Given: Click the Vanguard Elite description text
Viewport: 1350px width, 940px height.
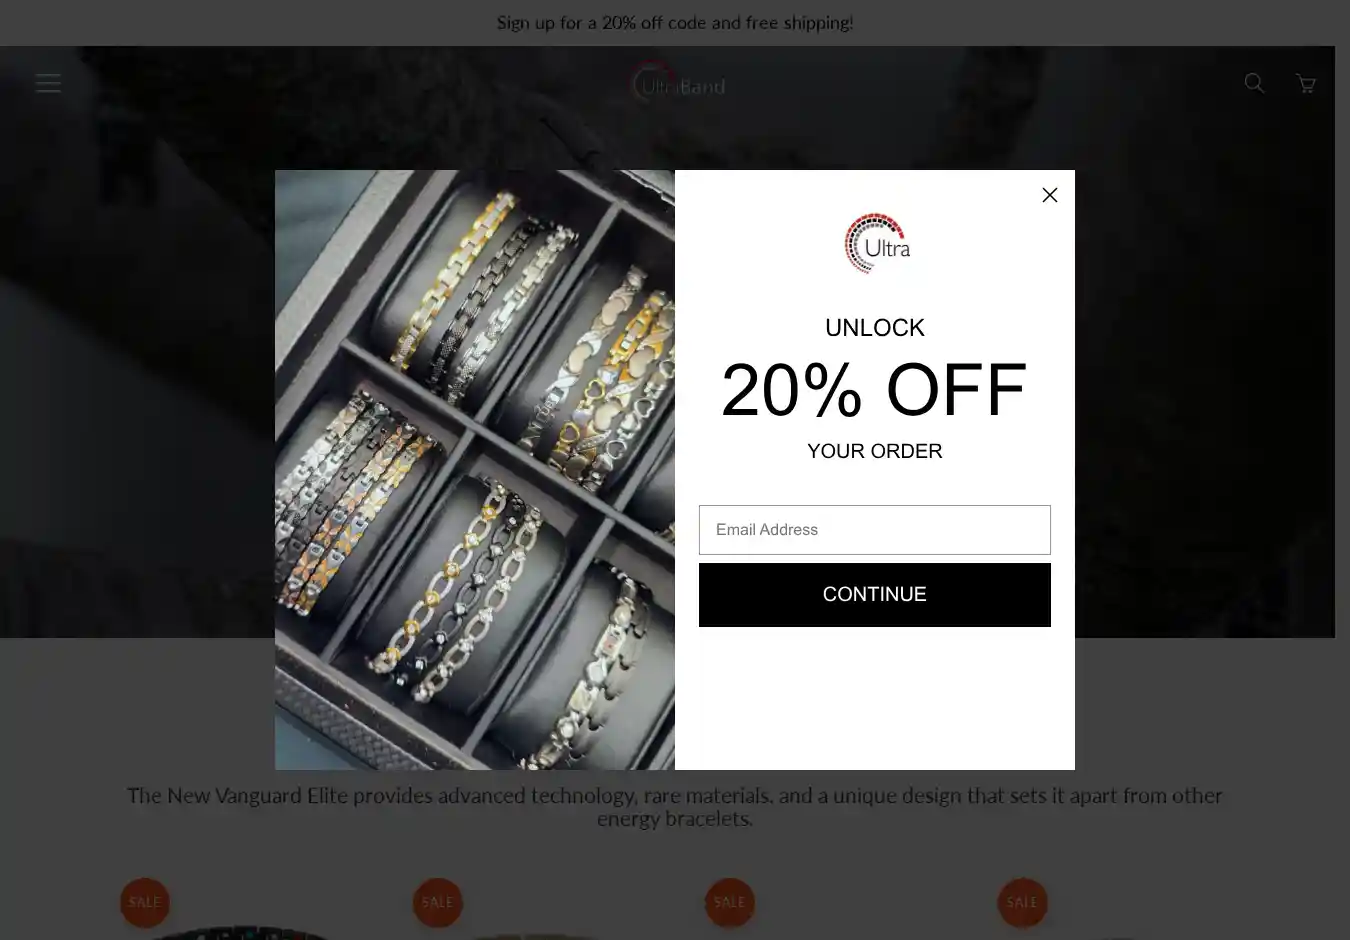Looking at the screenshot, I should (x=675, y=807).
